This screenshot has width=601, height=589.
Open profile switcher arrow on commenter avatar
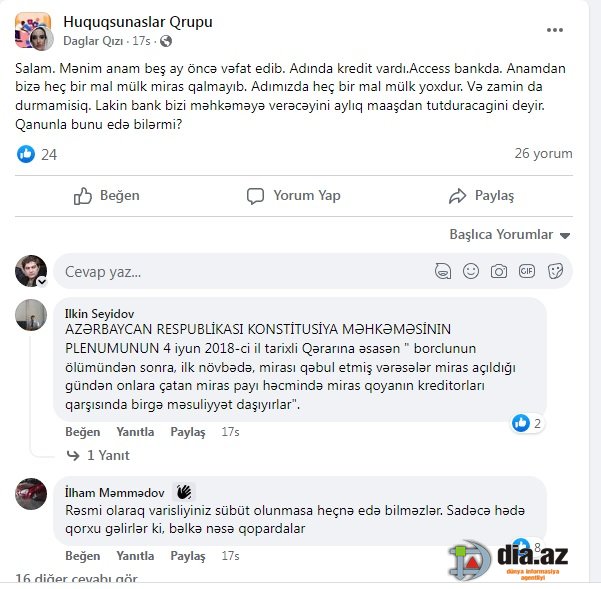coord(42,282)
